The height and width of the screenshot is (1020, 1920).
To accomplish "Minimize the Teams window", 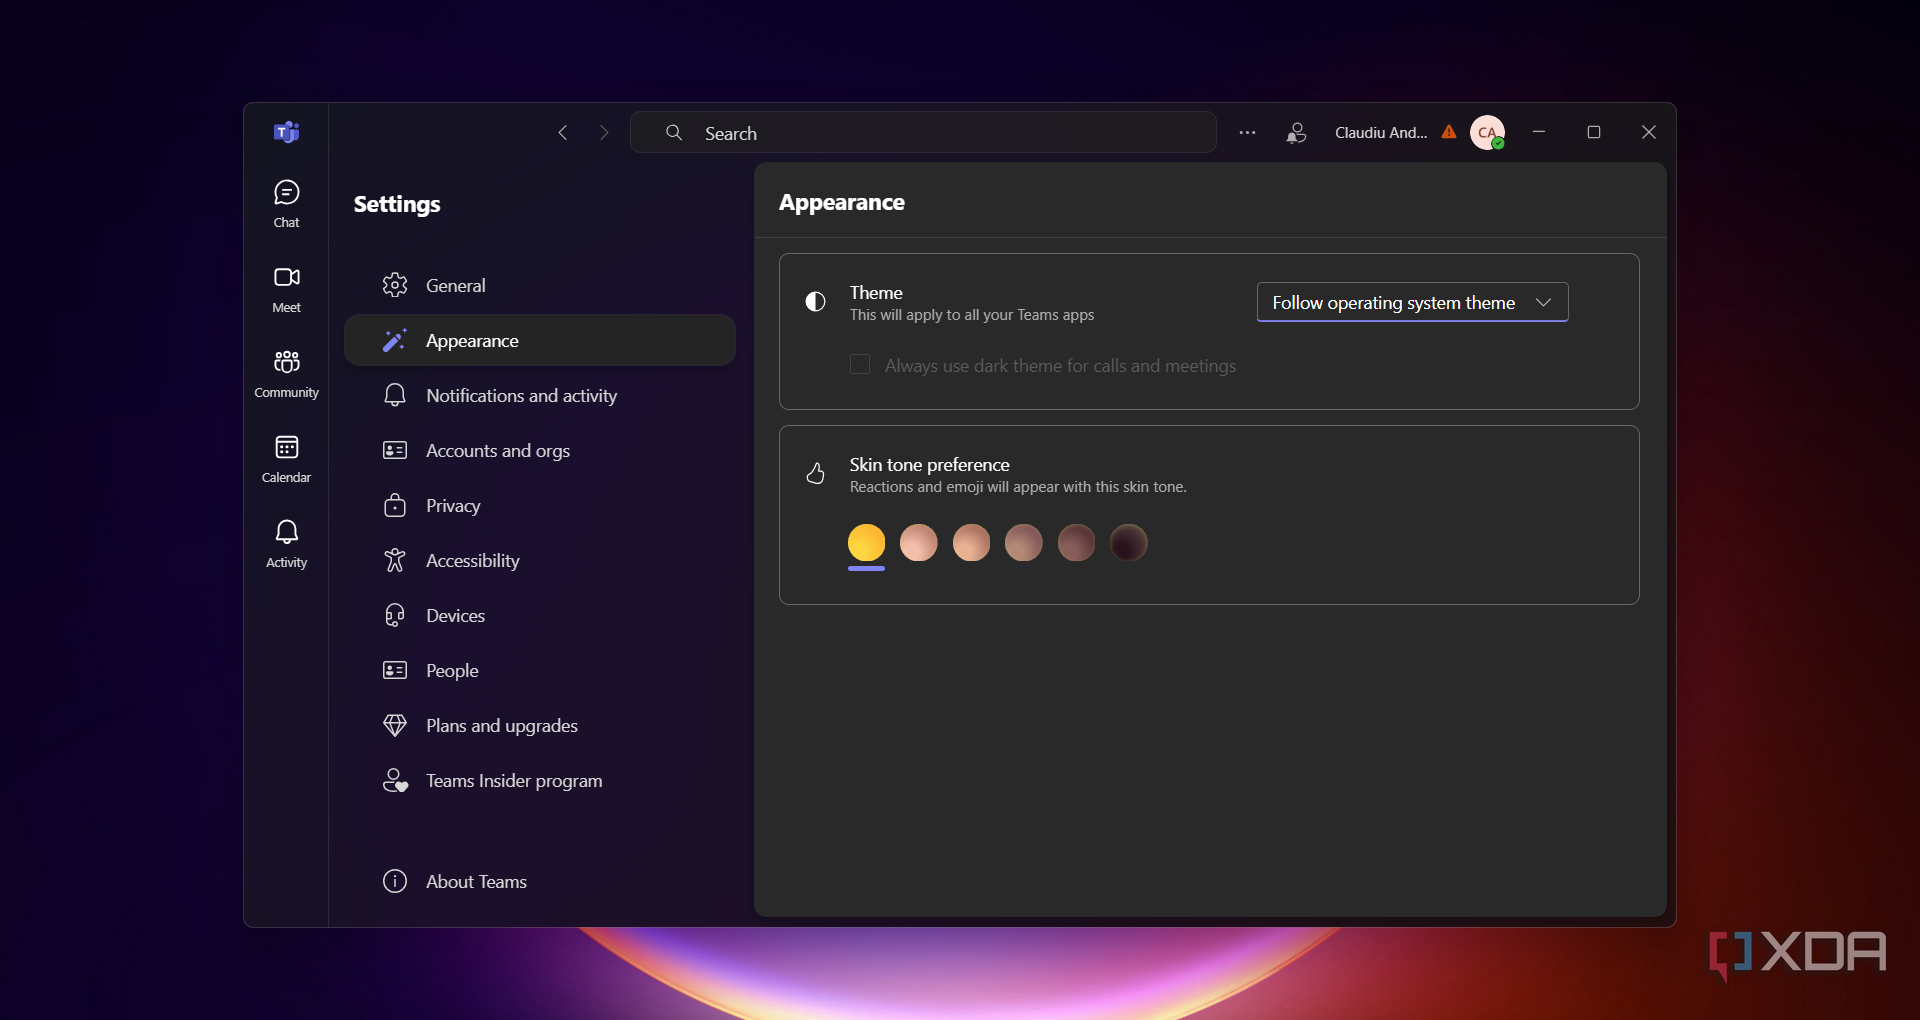I will click(1539, 132).
